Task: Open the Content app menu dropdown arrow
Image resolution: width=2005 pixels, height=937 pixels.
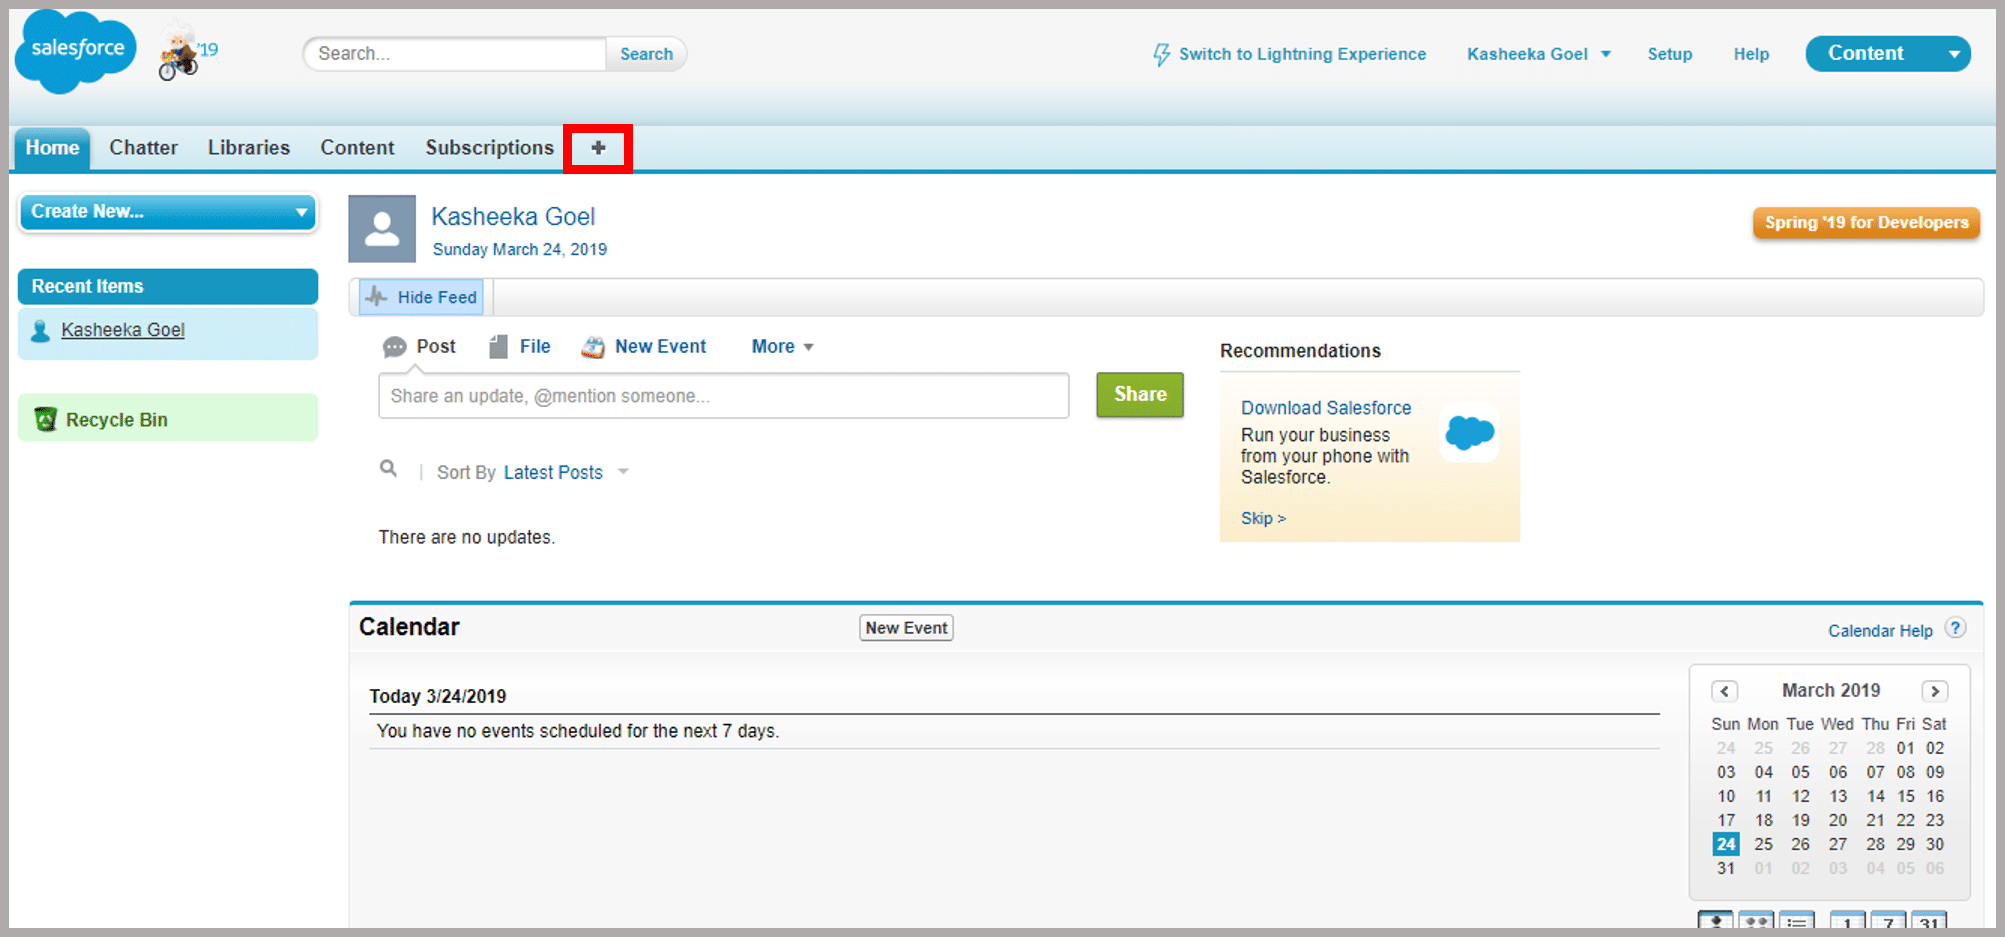Action: 1954,54
